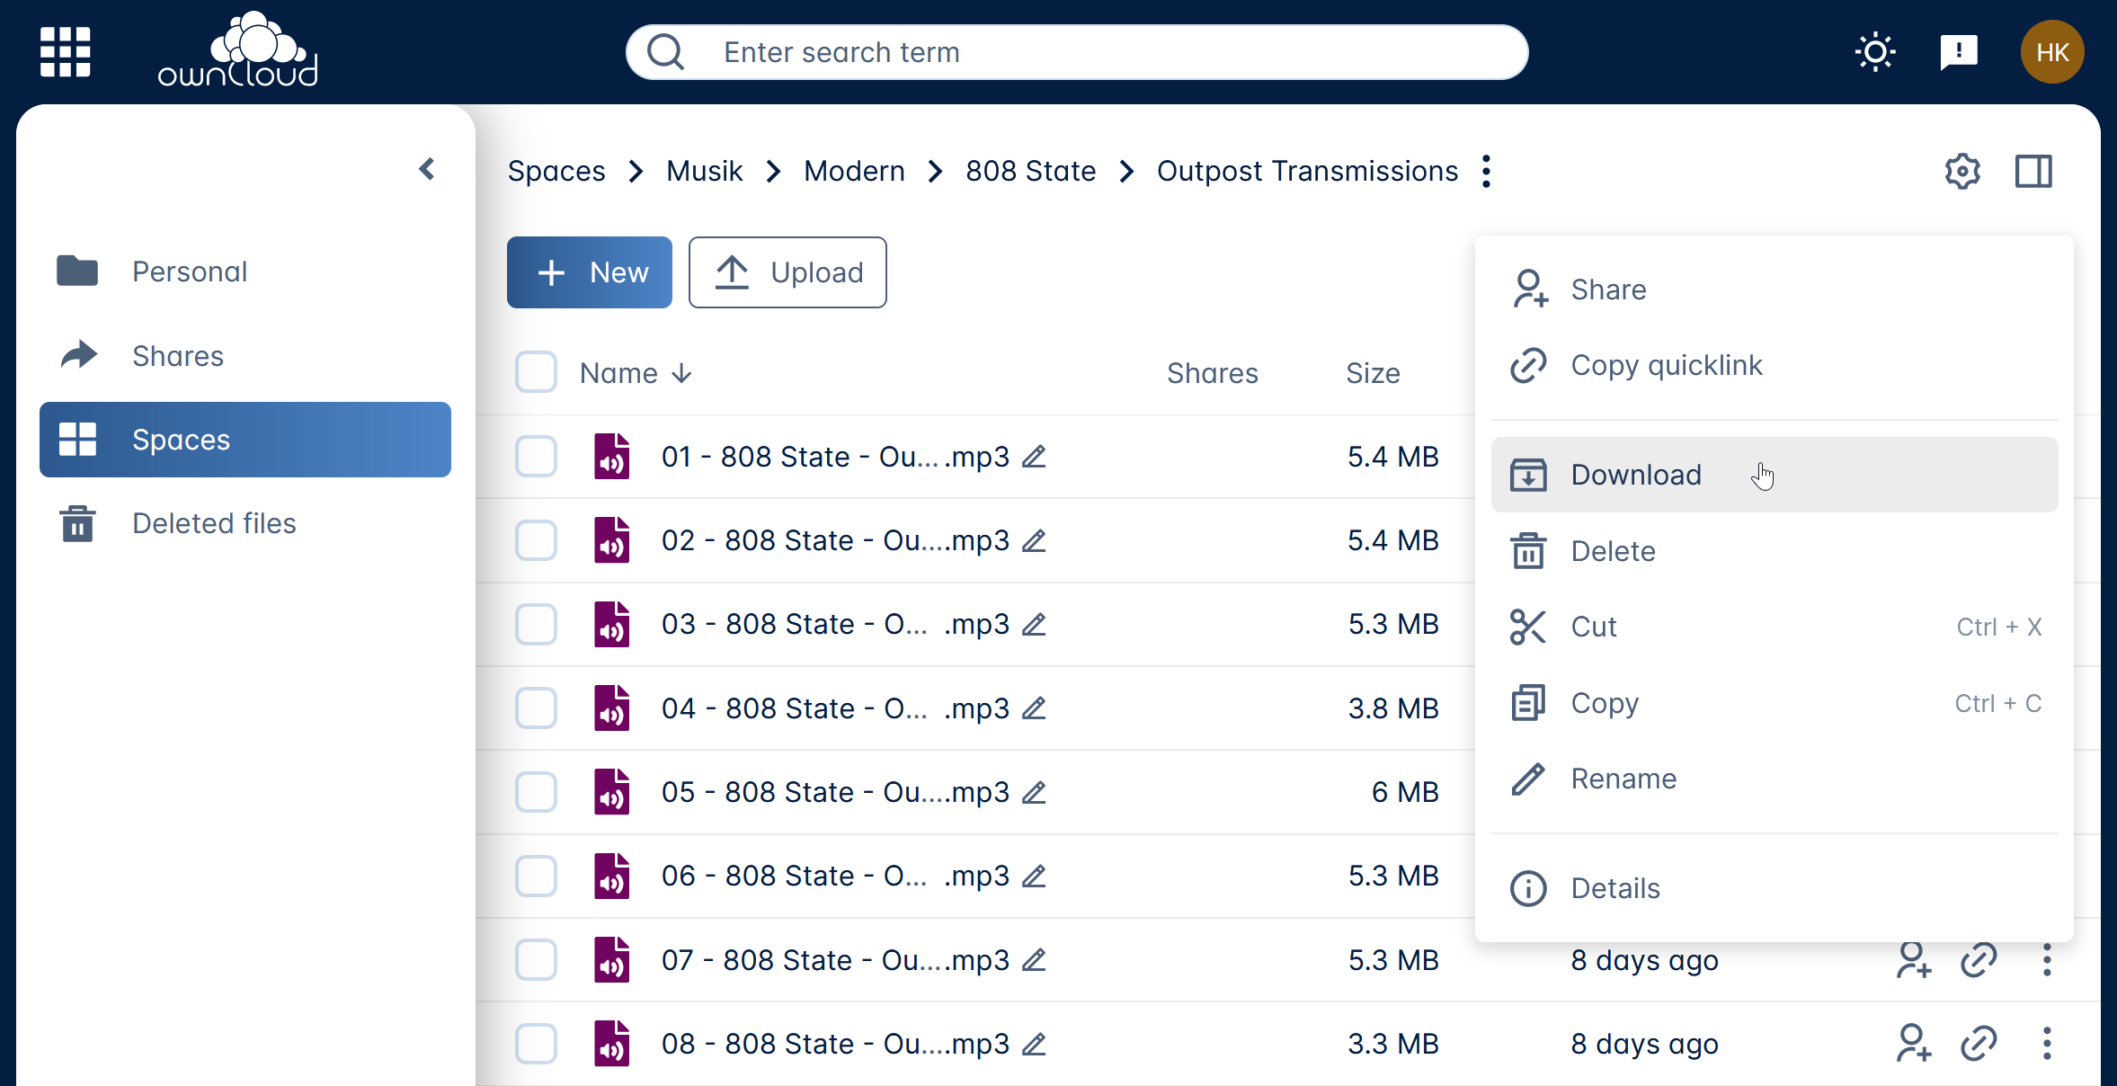Click copy link icon for track 07
The image size is (2117, 1086).
pos(1978,960)
